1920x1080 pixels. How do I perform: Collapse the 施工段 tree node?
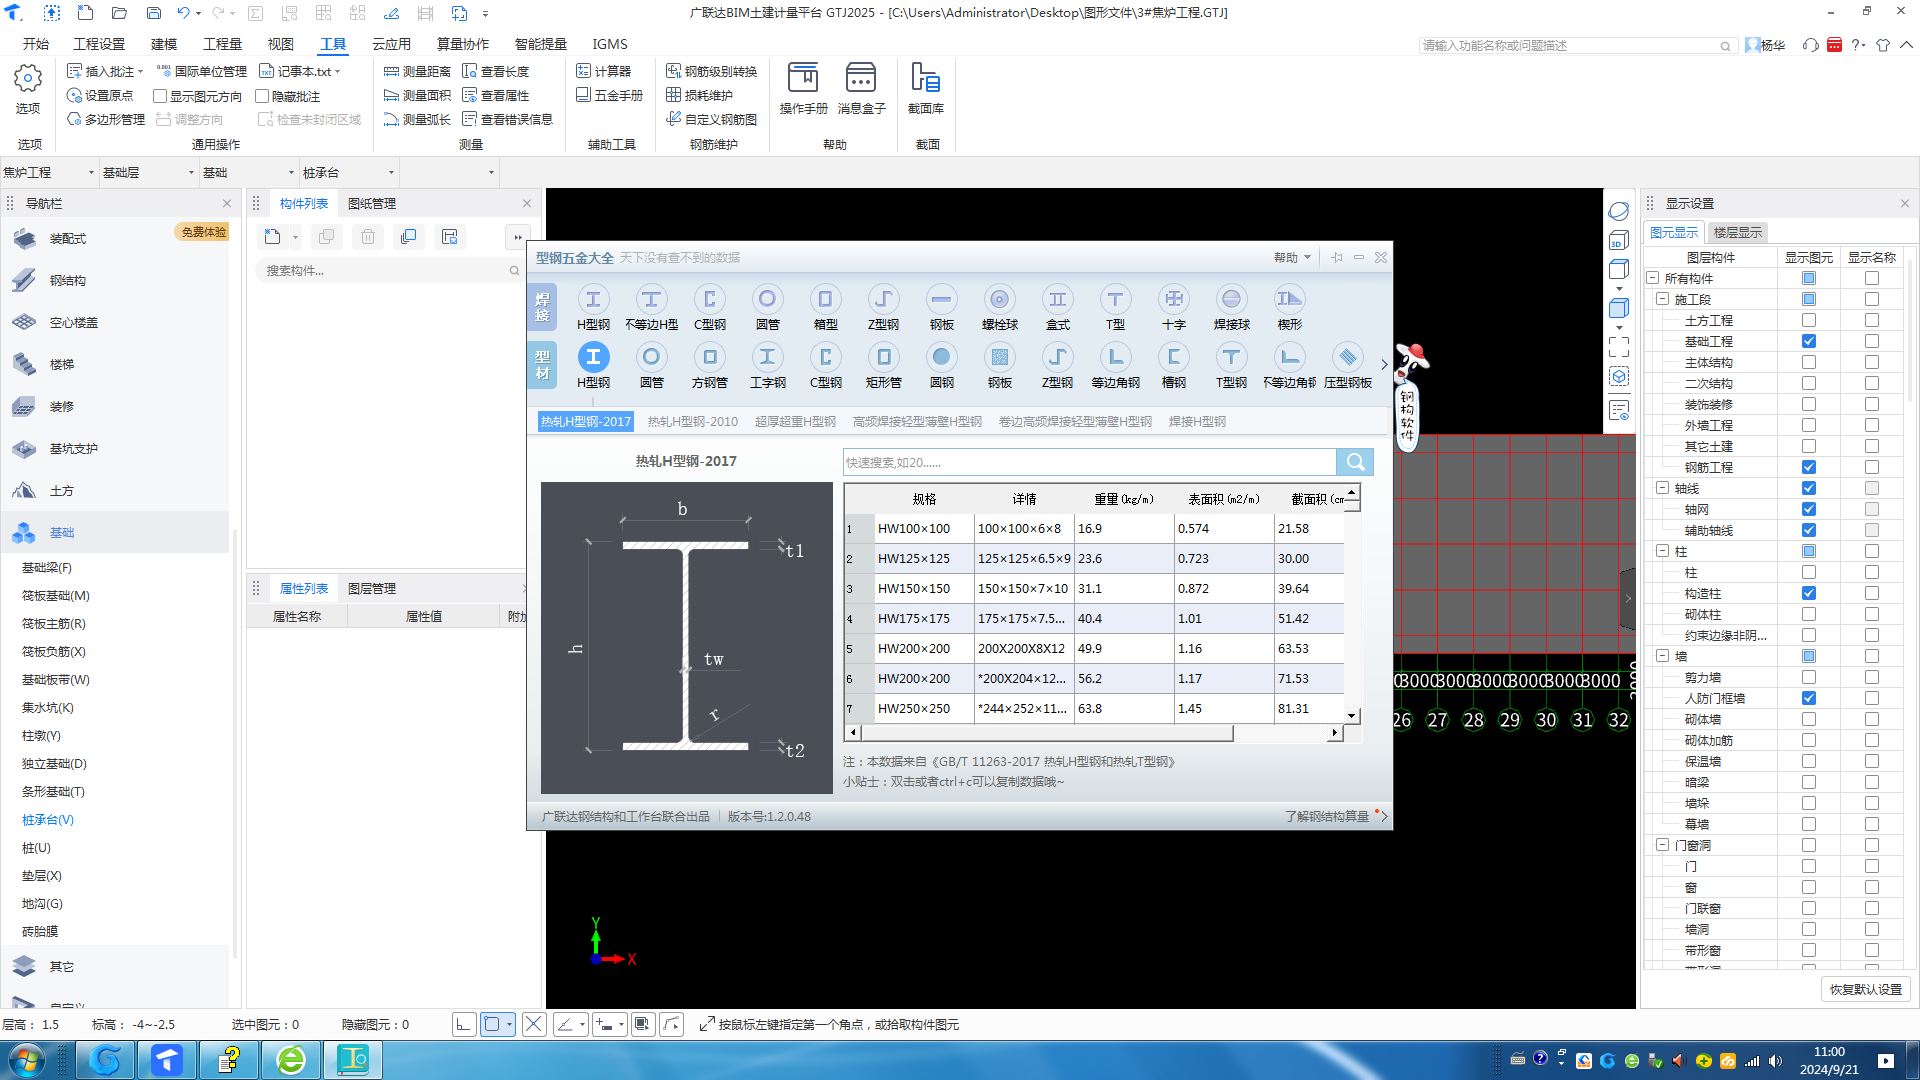point(1662,299)
